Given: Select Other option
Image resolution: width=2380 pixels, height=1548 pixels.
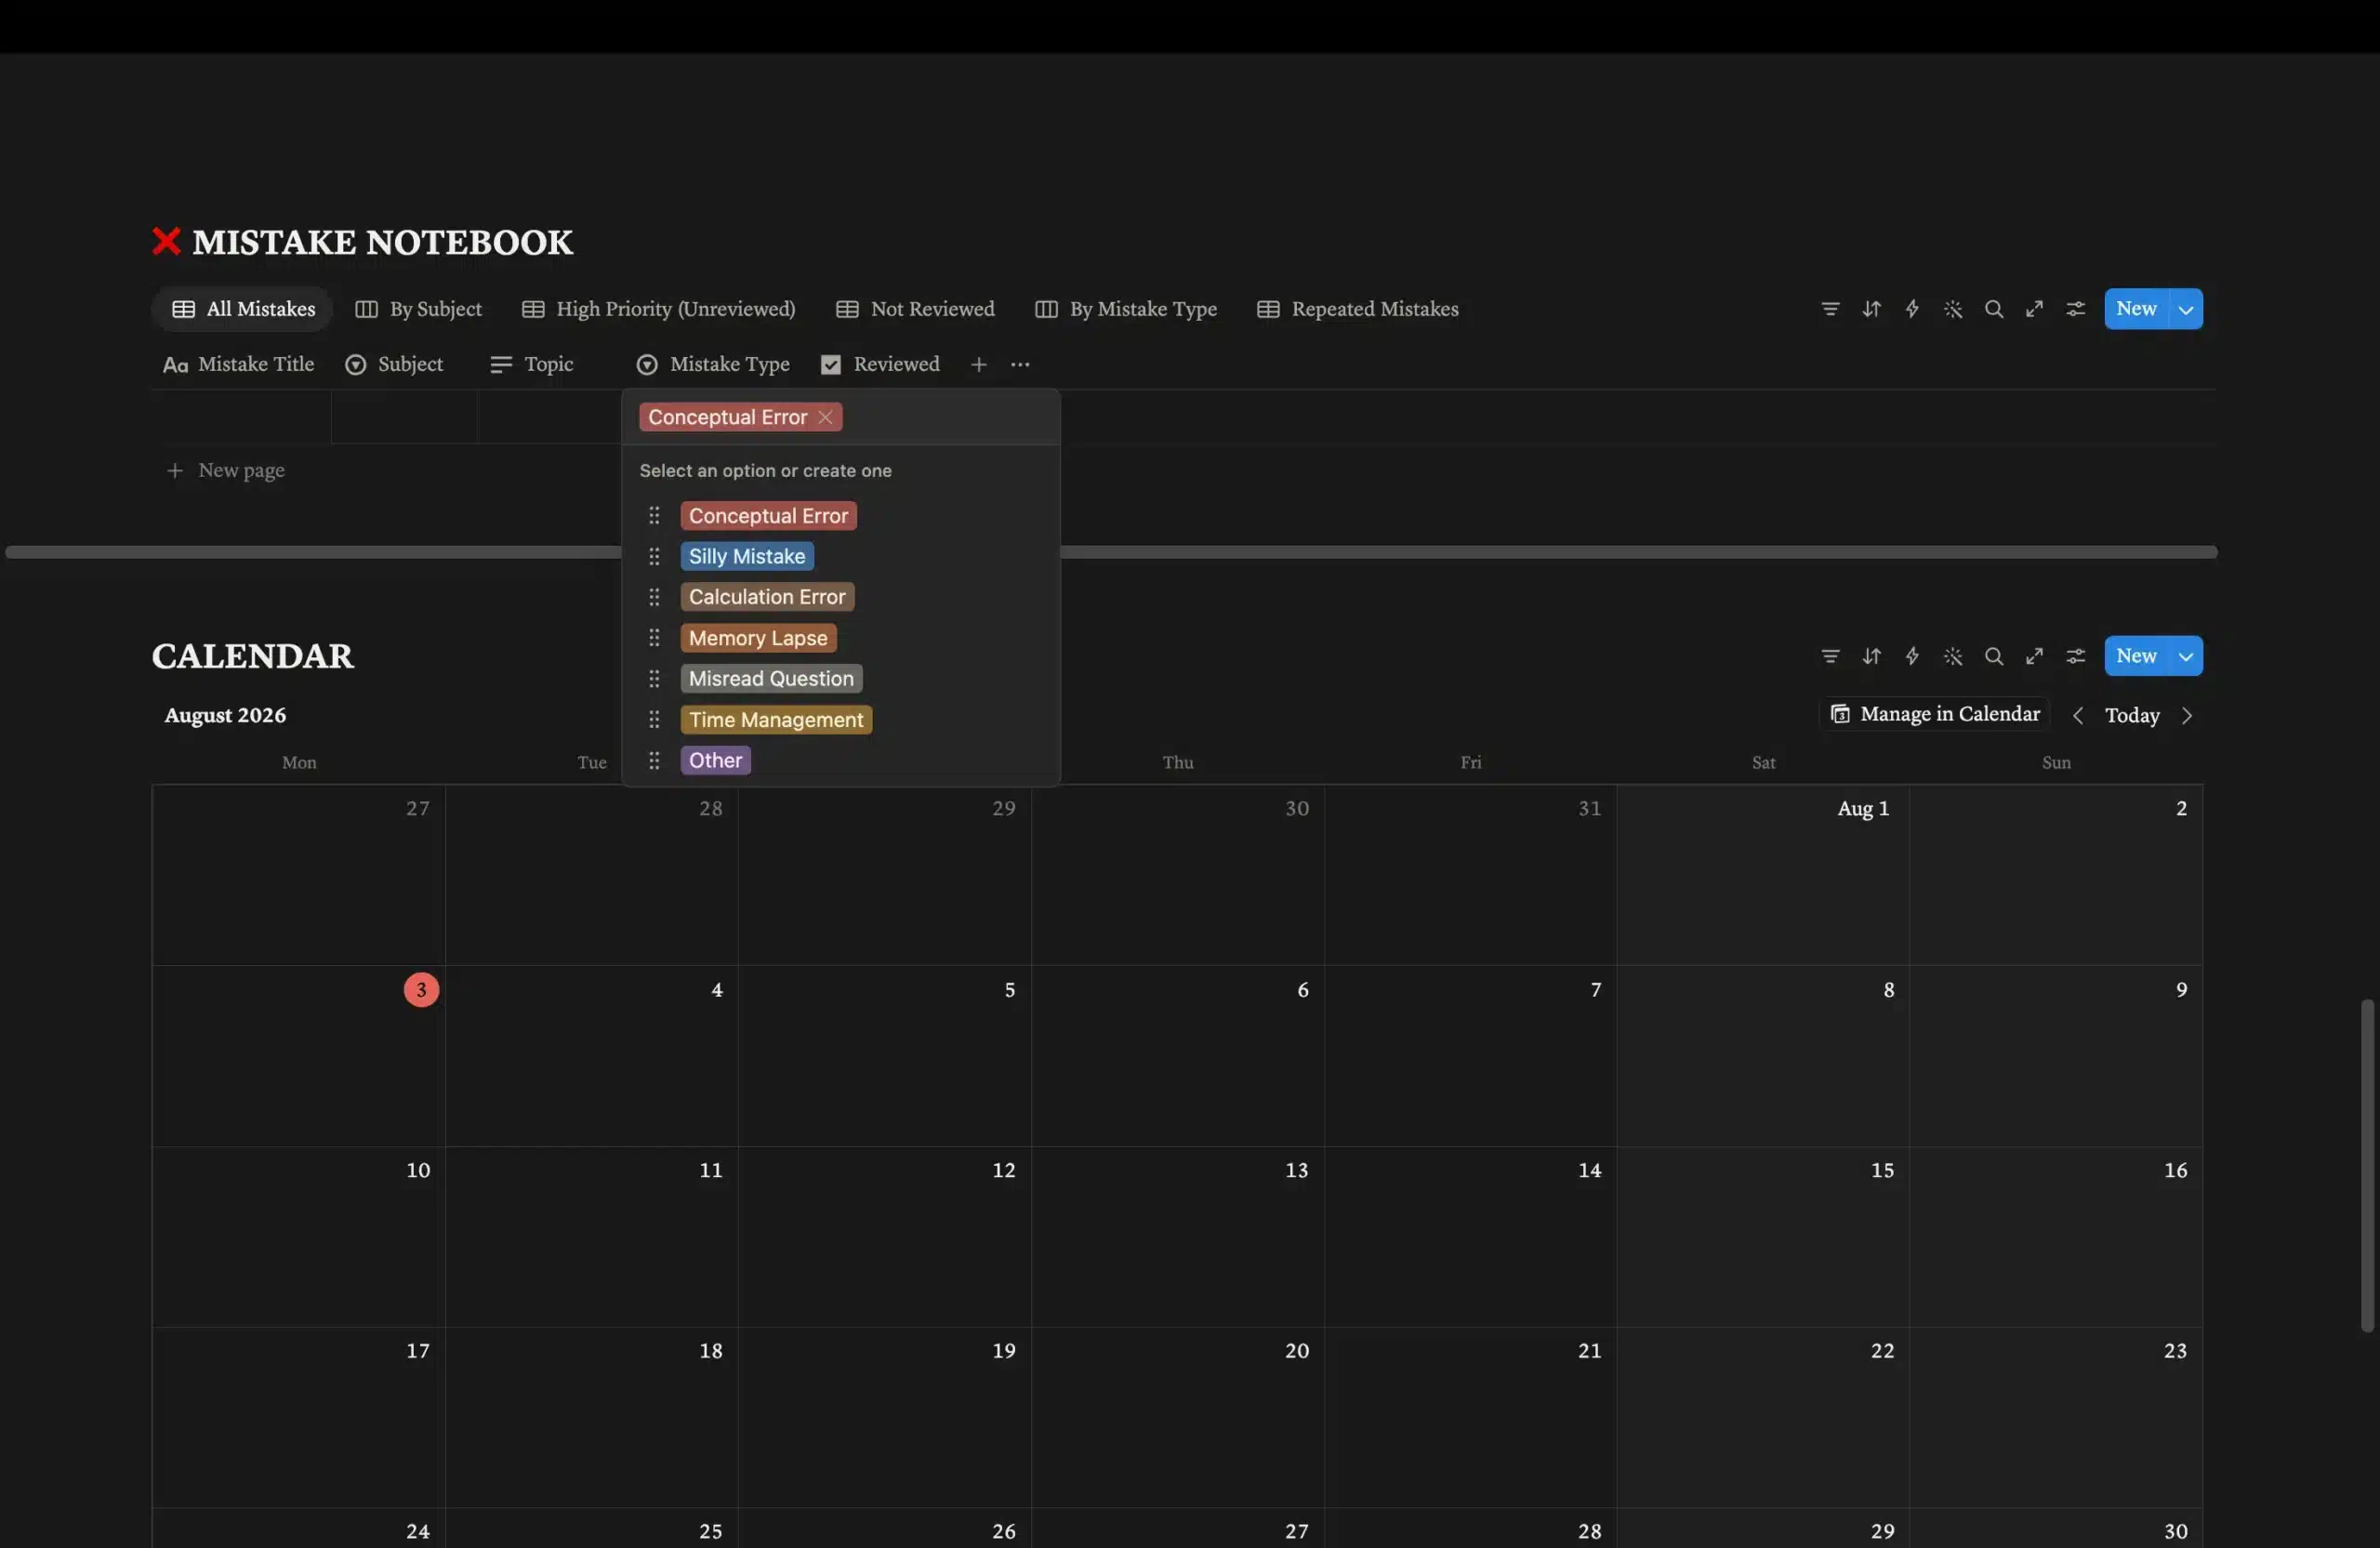Looking at the screenshot, I should (715, 761).
